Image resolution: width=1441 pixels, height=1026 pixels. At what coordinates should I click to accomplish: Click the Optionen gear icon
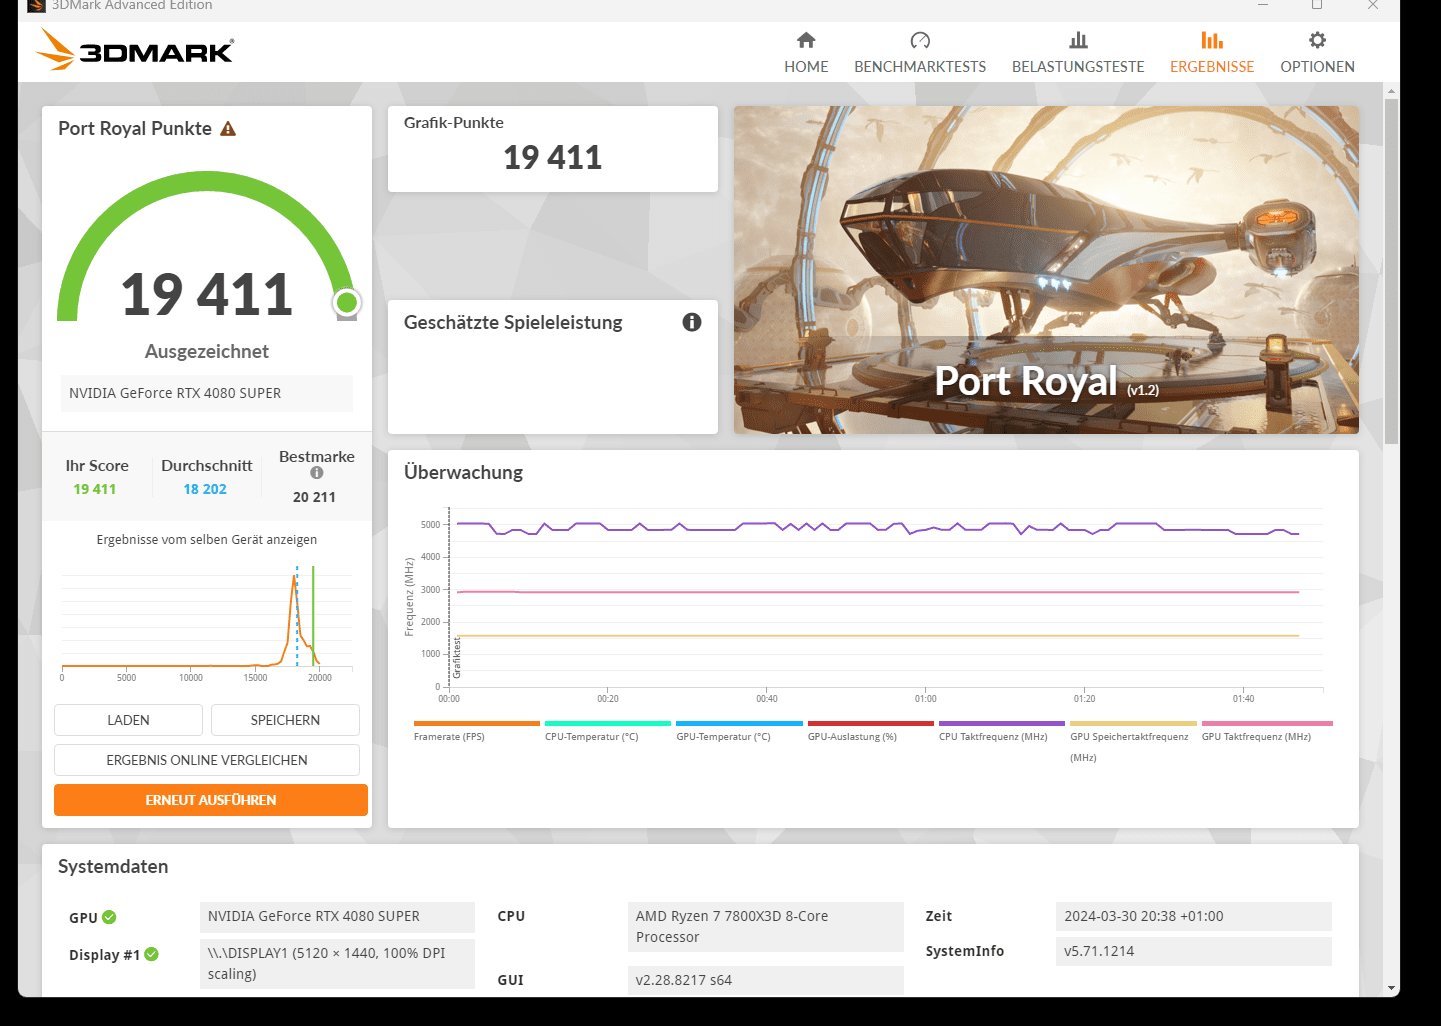click(x=1317, y=40)
